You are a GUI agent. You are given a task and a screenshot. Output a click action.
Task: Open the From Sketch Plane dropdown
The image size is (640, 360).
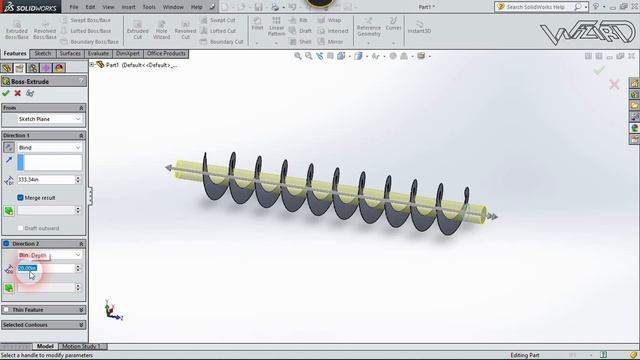(49, 119)
